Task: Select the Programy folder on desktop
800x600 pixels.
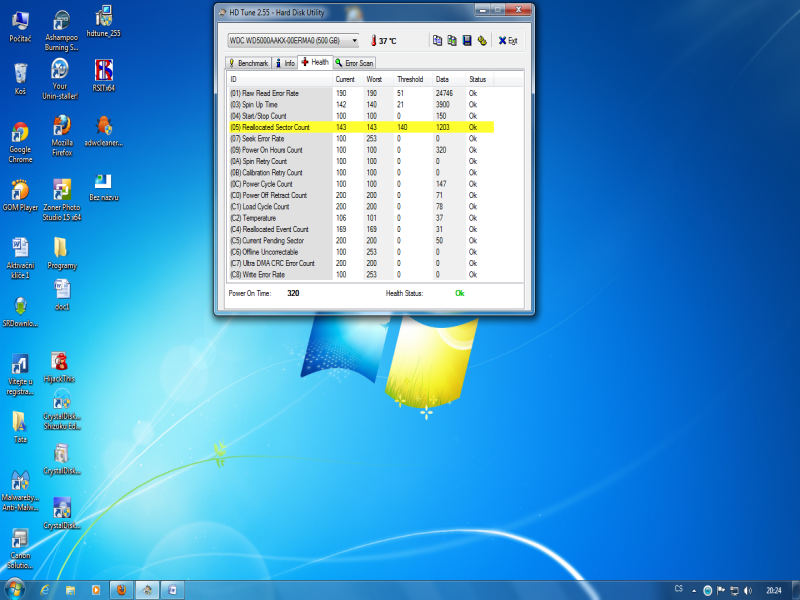Action: pos(62,254)
